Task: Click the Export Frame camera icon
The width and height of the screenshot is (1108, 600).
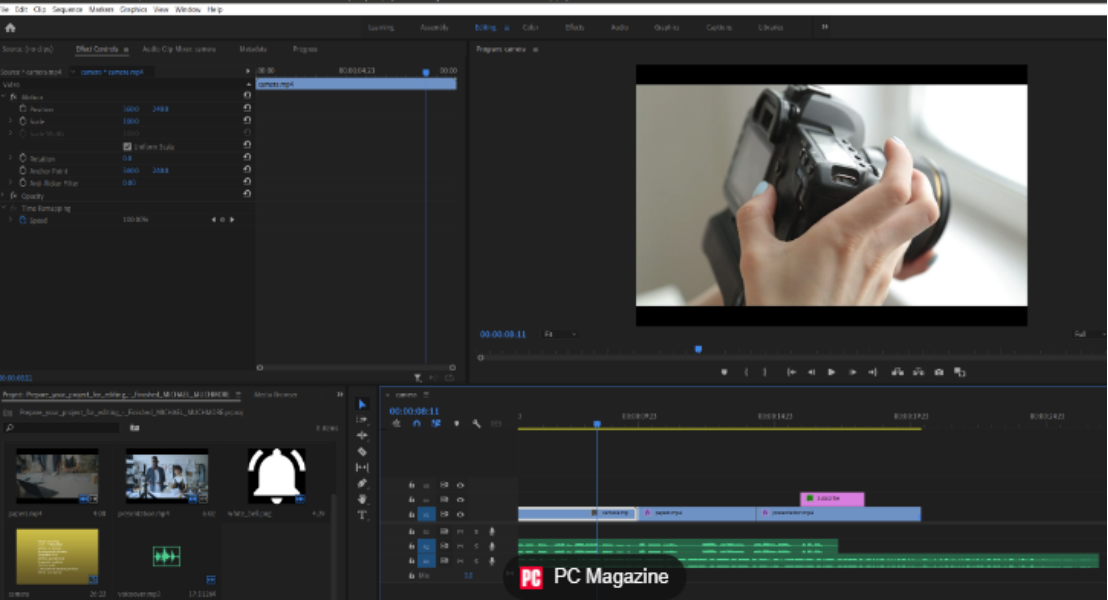Action: [938, 371]
